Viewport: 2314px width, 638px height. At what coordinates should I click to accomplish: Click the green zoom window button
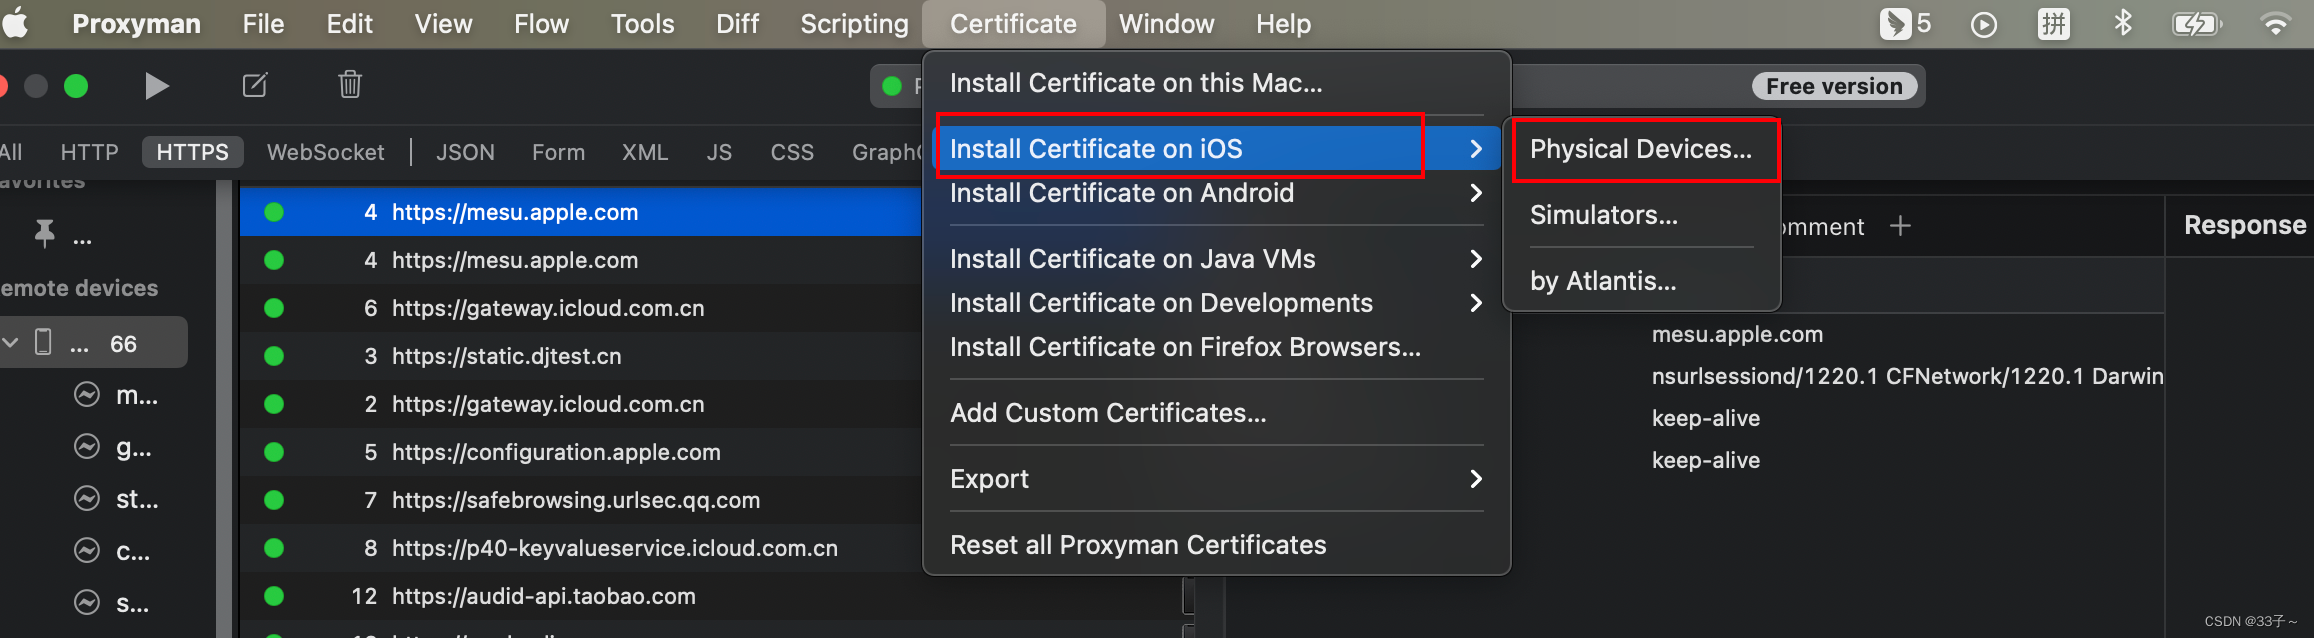[76, 86]
